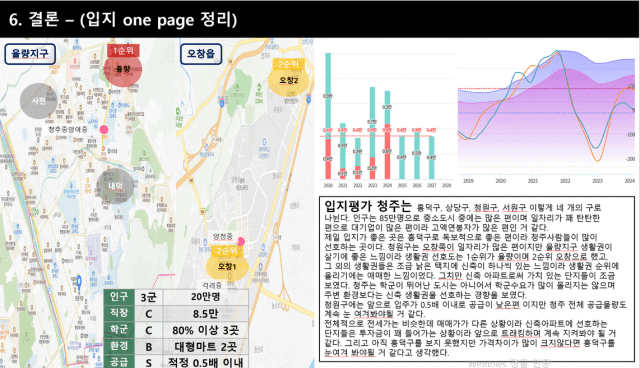Click the 2순위 tag above 오창2
The width and height of the screenshot is (640, 368).
(289, 64)
